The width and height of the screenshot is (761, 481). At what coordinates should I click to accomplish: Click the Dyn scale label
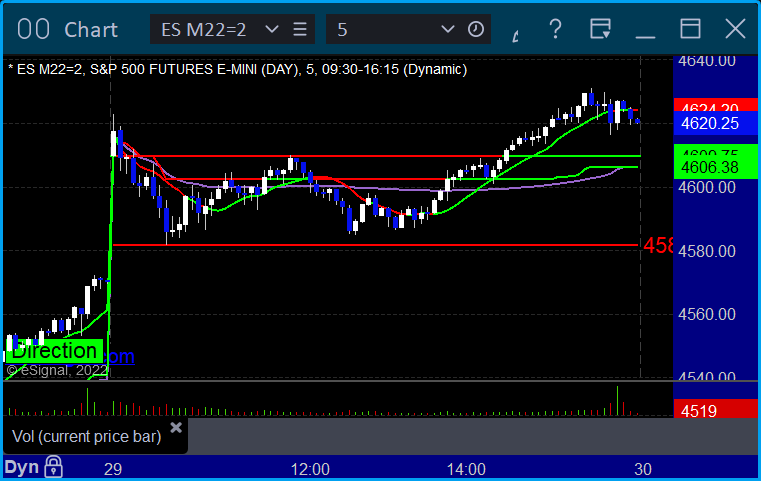pos(22,467)
